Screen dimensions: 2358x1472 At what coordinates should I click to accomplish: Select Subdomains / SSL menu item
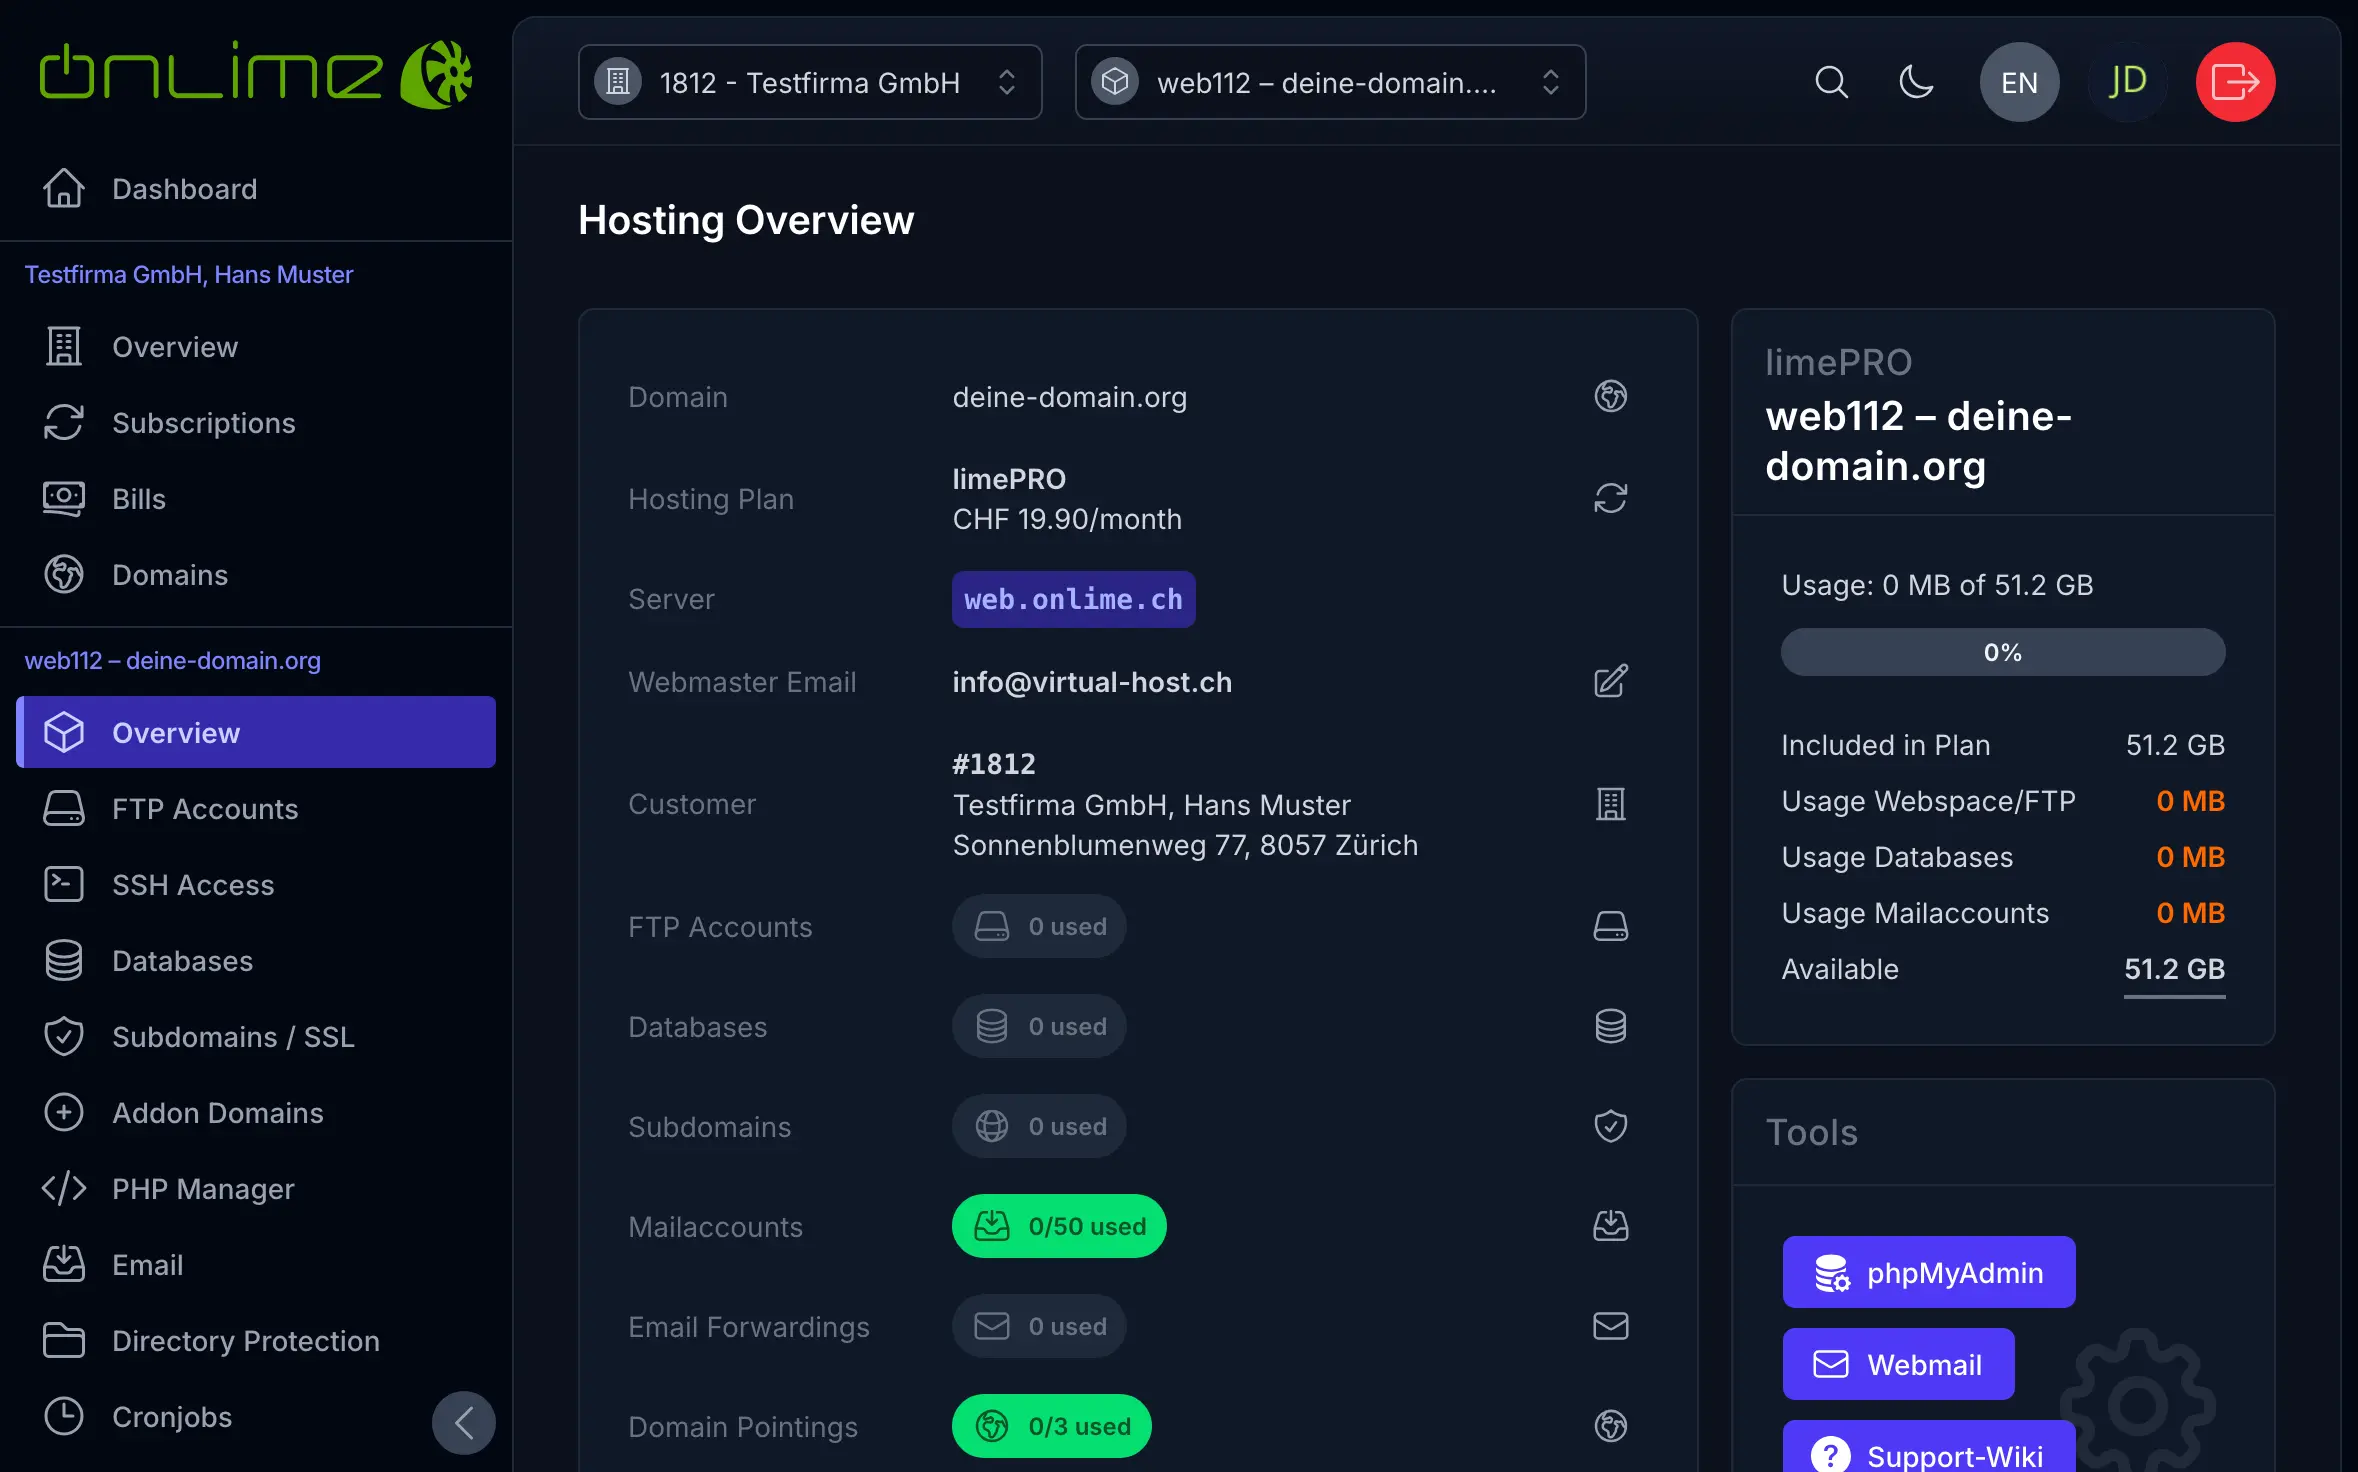(233, 1037)
